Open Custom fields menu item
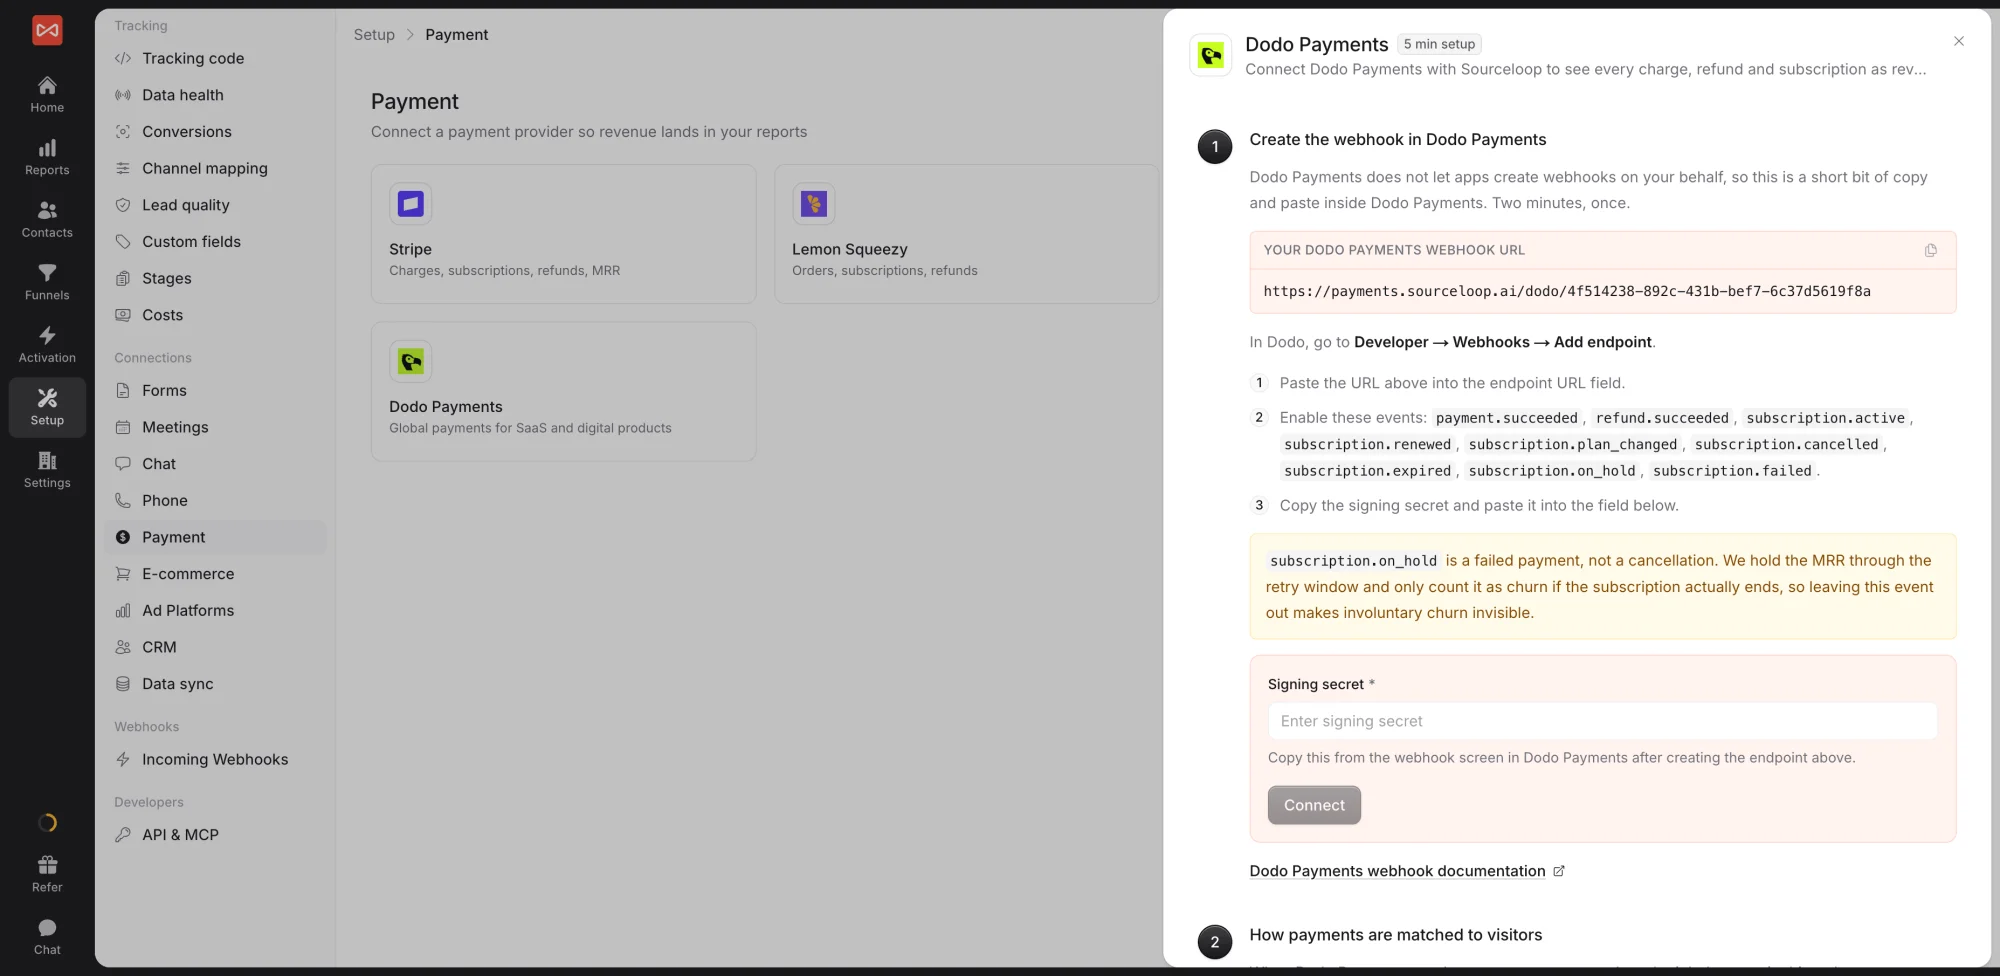The height and width of the screenshot is (976, 2000). (x=215, y=242)
